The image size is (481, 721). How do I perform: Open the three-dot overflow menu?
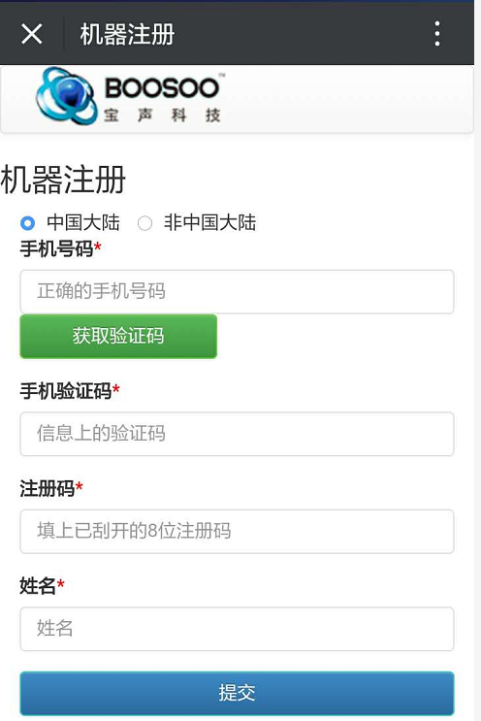click(437, 34)
